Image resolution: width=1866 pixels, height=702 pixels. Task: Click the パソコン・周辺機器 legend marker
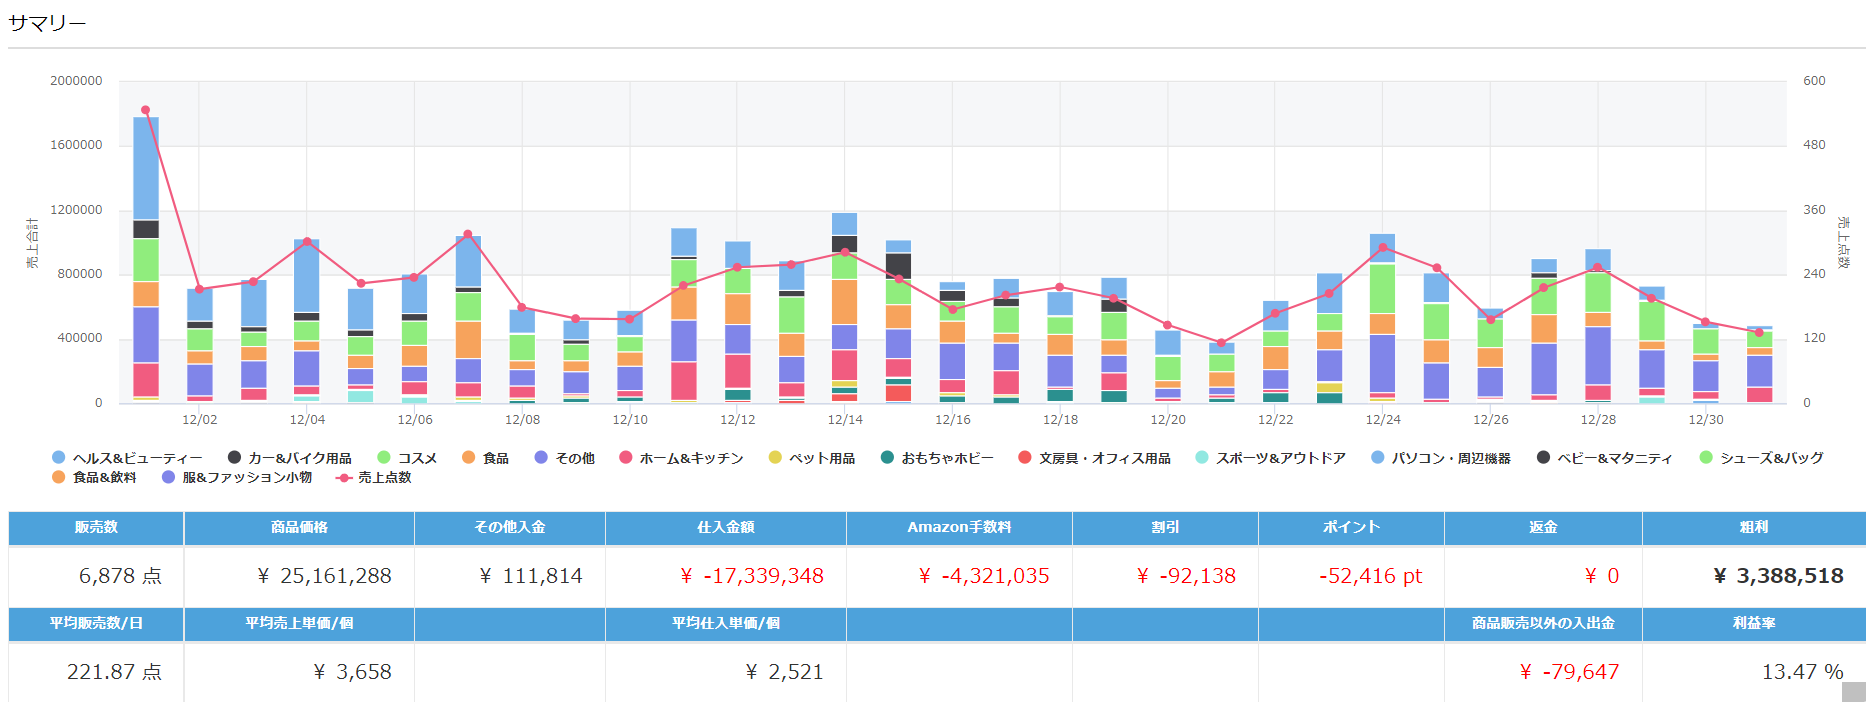(1378, 458)
